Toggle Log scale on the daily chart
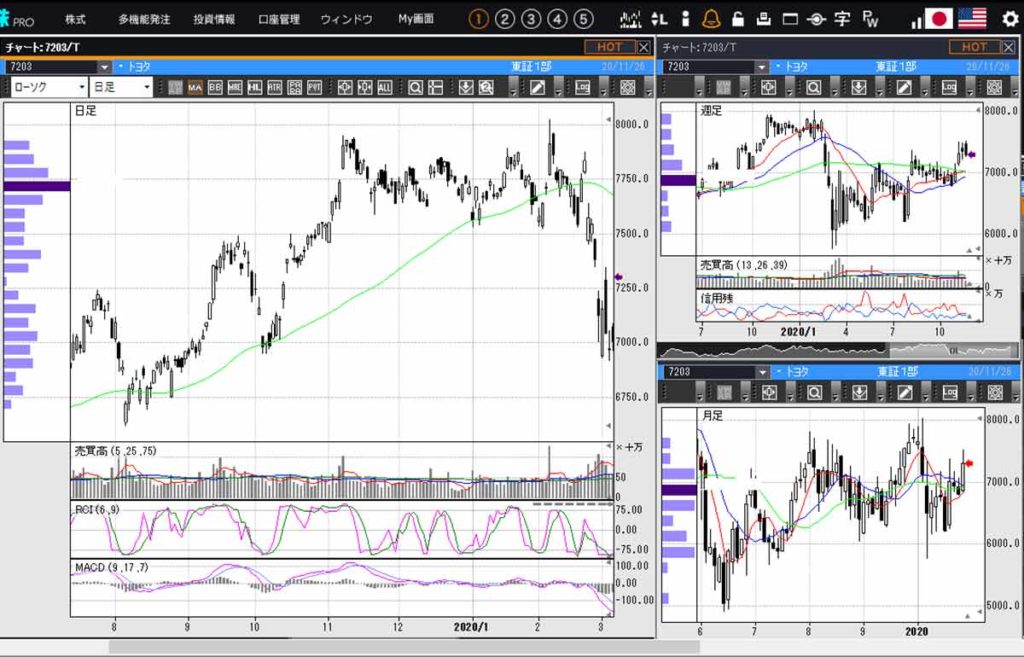The image size is (1024, 657). 582,87
